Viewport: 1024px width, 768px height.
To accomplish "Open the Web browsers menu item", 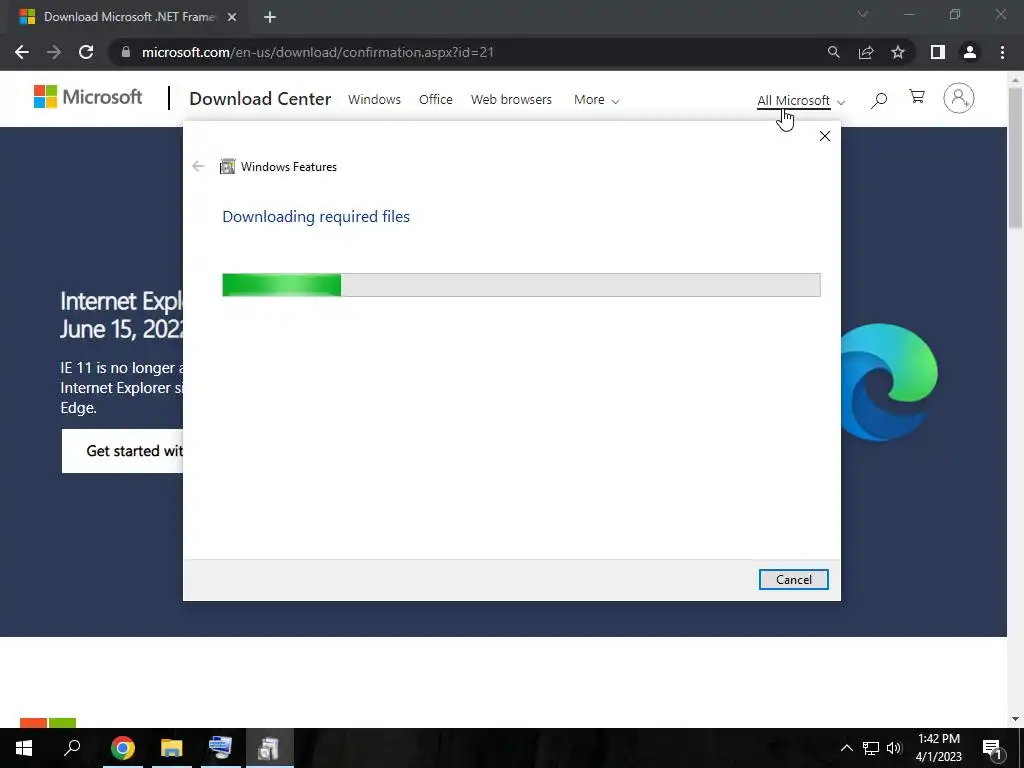I will coord(511,99).
